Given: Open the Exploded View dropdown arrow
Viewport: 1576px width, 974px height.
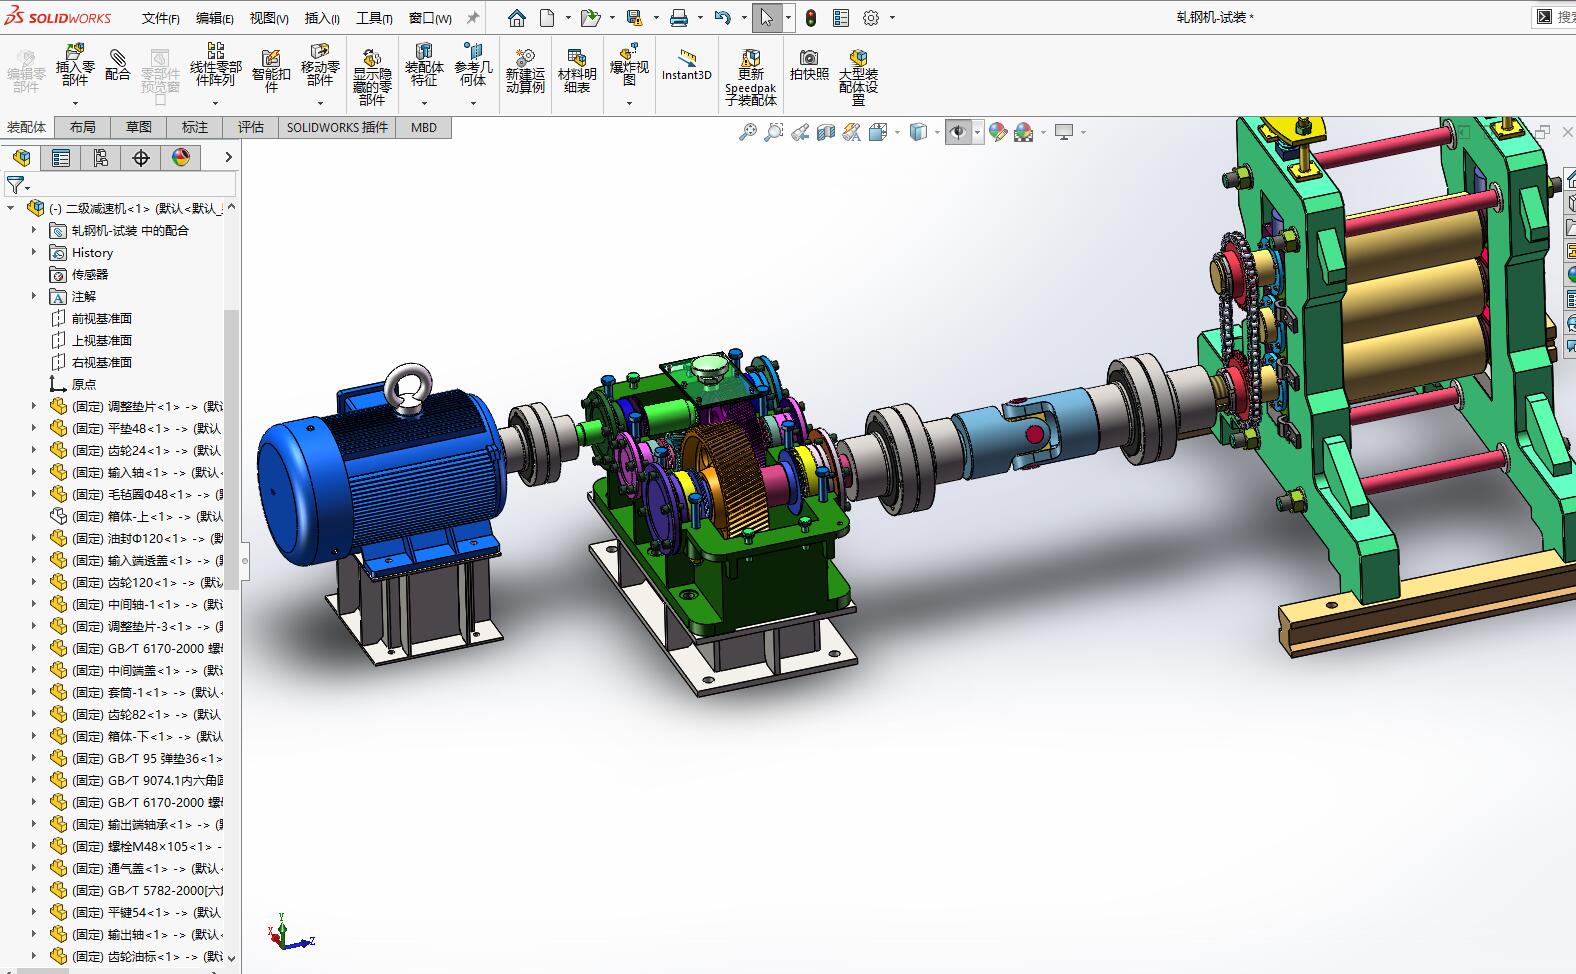Looking at the screenshot, I should click(629, 103).
